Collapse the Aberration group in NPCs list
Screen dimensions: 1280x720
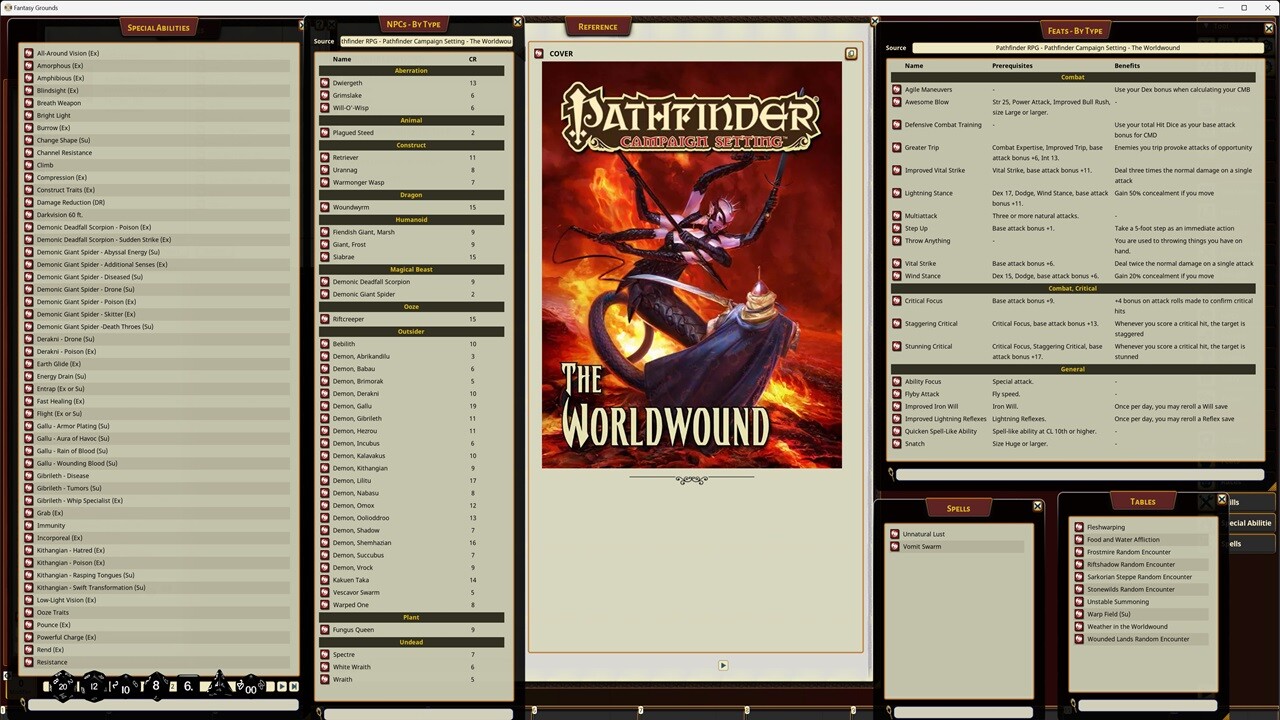click(x=411, y=70)
